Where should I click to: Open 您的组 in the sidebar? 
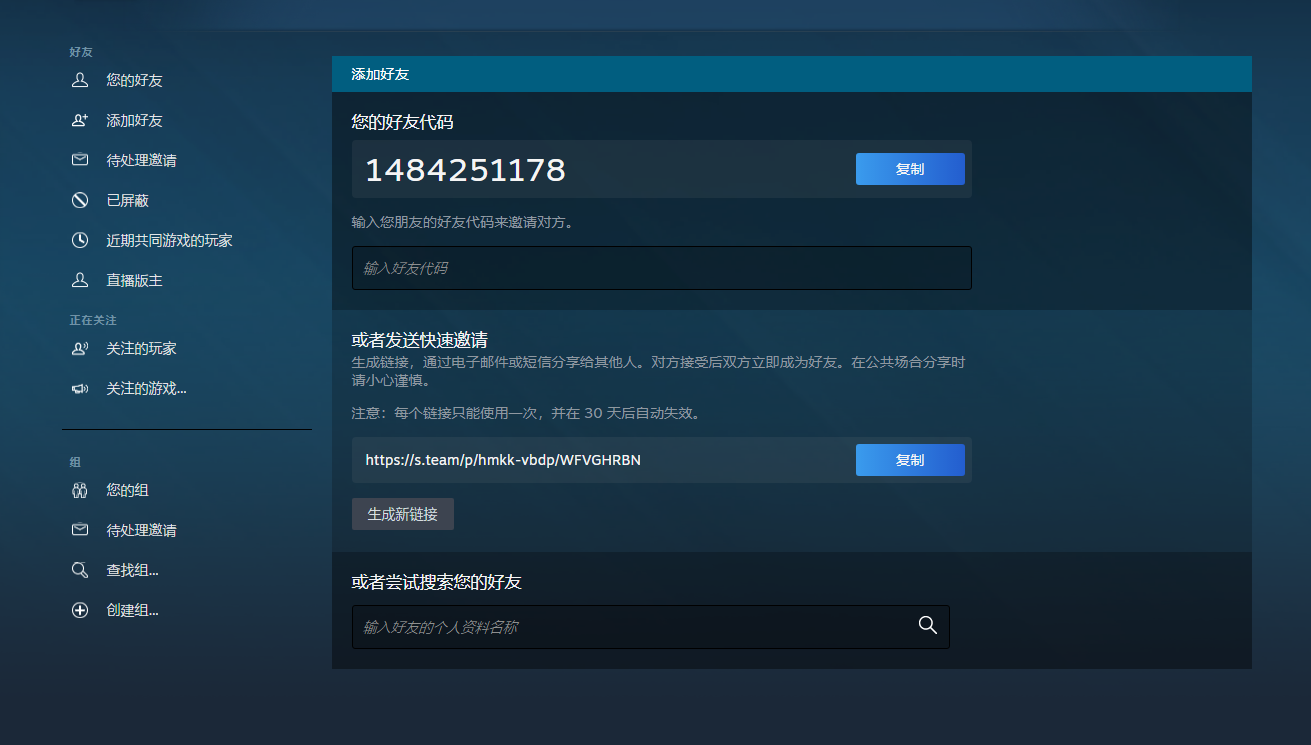pos(128,490)
